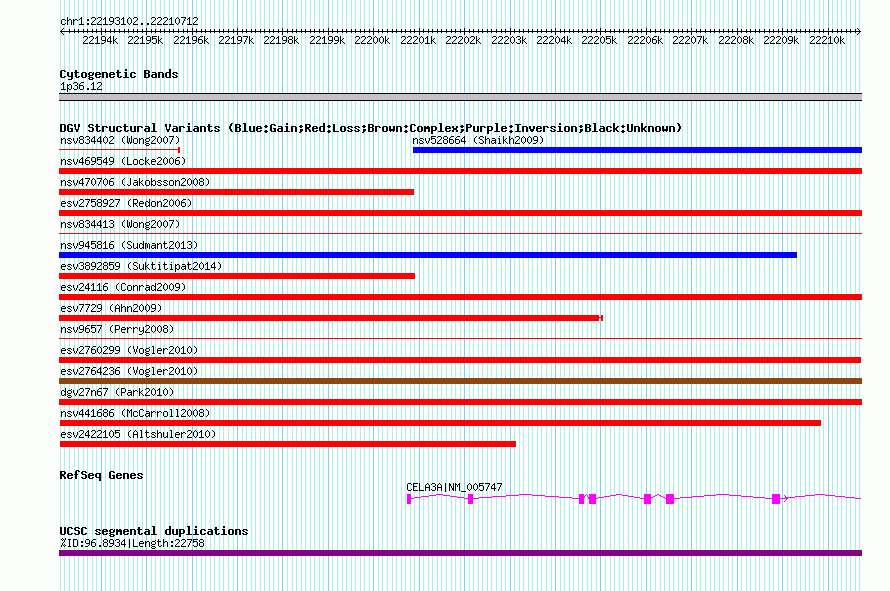The width and height of the screenshot is (890, 591).
Task: Click the nsv470706 (Jakobsson2008) label
Action: (x=135, y=182)
